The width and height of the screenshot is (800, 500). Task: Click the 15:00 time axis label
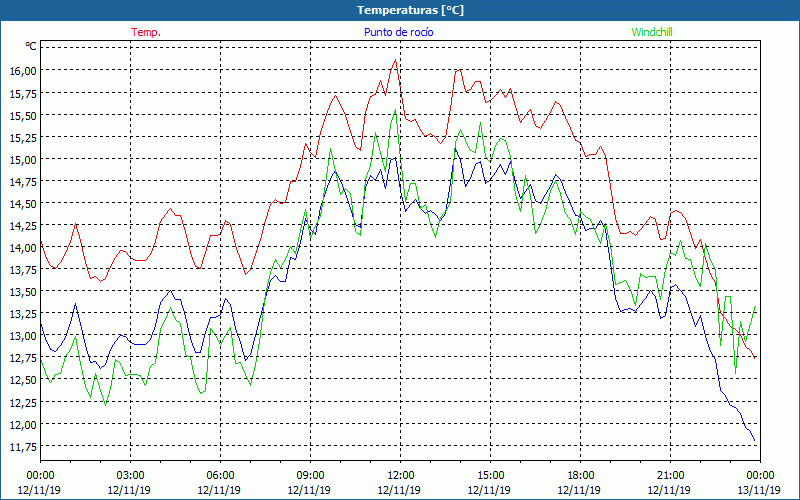coord(490,476)
